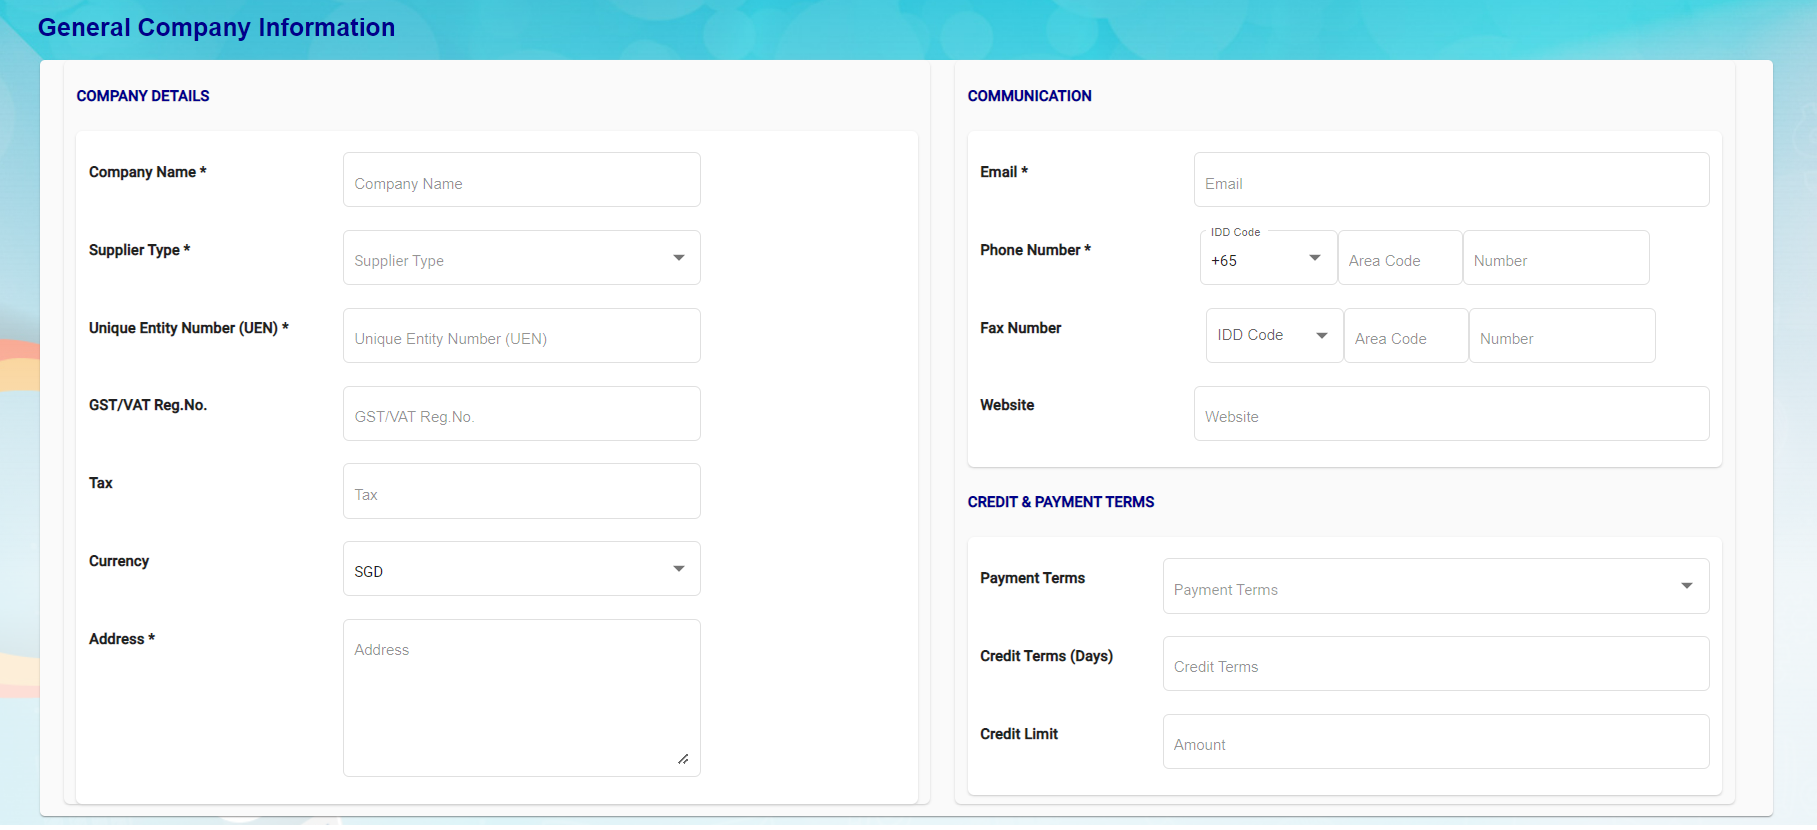Viewport: 1817px width, 830px height.
Task: Expand the Payment Terms dropdown
Action: pos(1435,587)
